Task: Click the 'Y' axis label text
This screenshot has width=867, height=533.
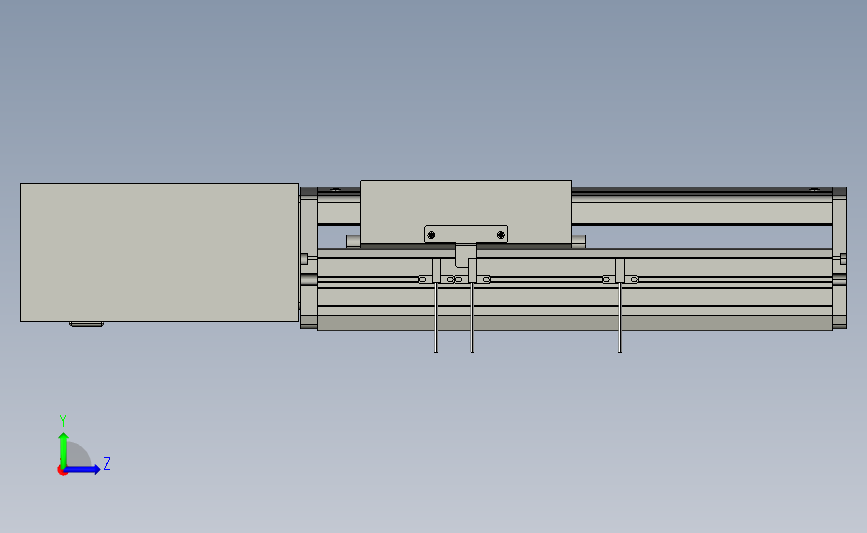Action: 63,421
